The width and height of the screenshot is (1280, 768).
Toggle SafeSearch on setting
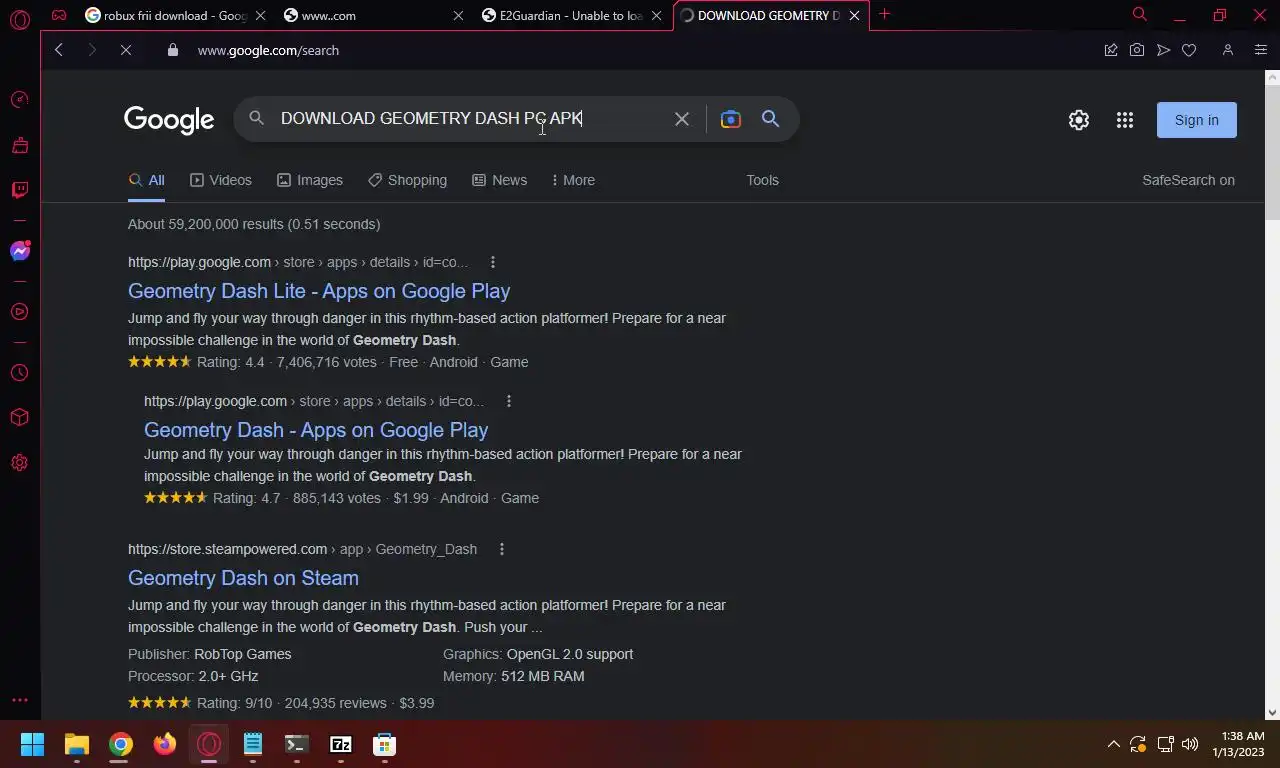point(1188,180)
